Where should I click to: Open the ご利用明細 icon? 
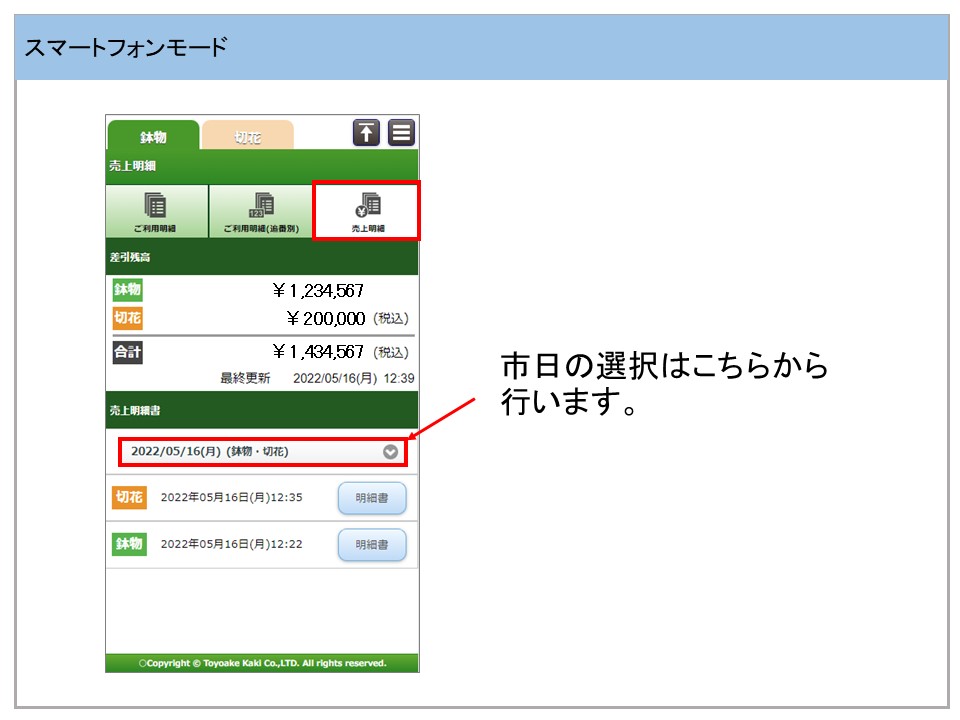click(x=157, y=212)
